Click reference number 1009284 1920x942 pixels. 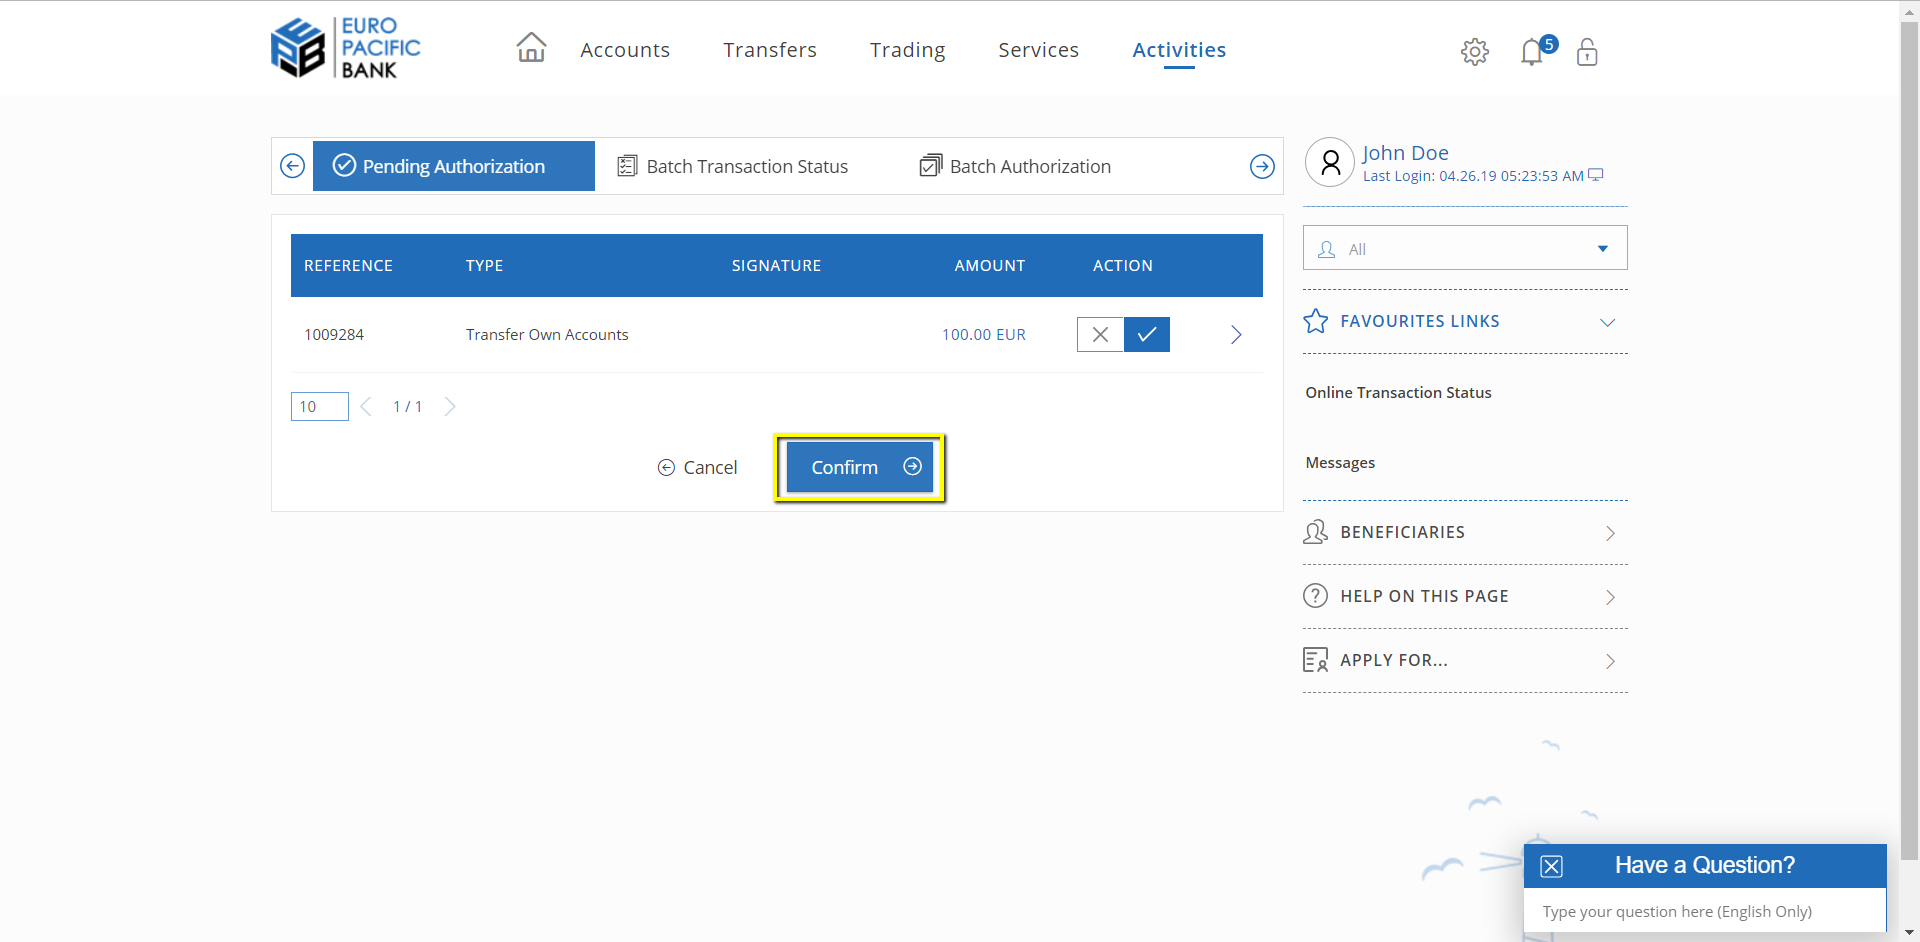pos(334,335)
